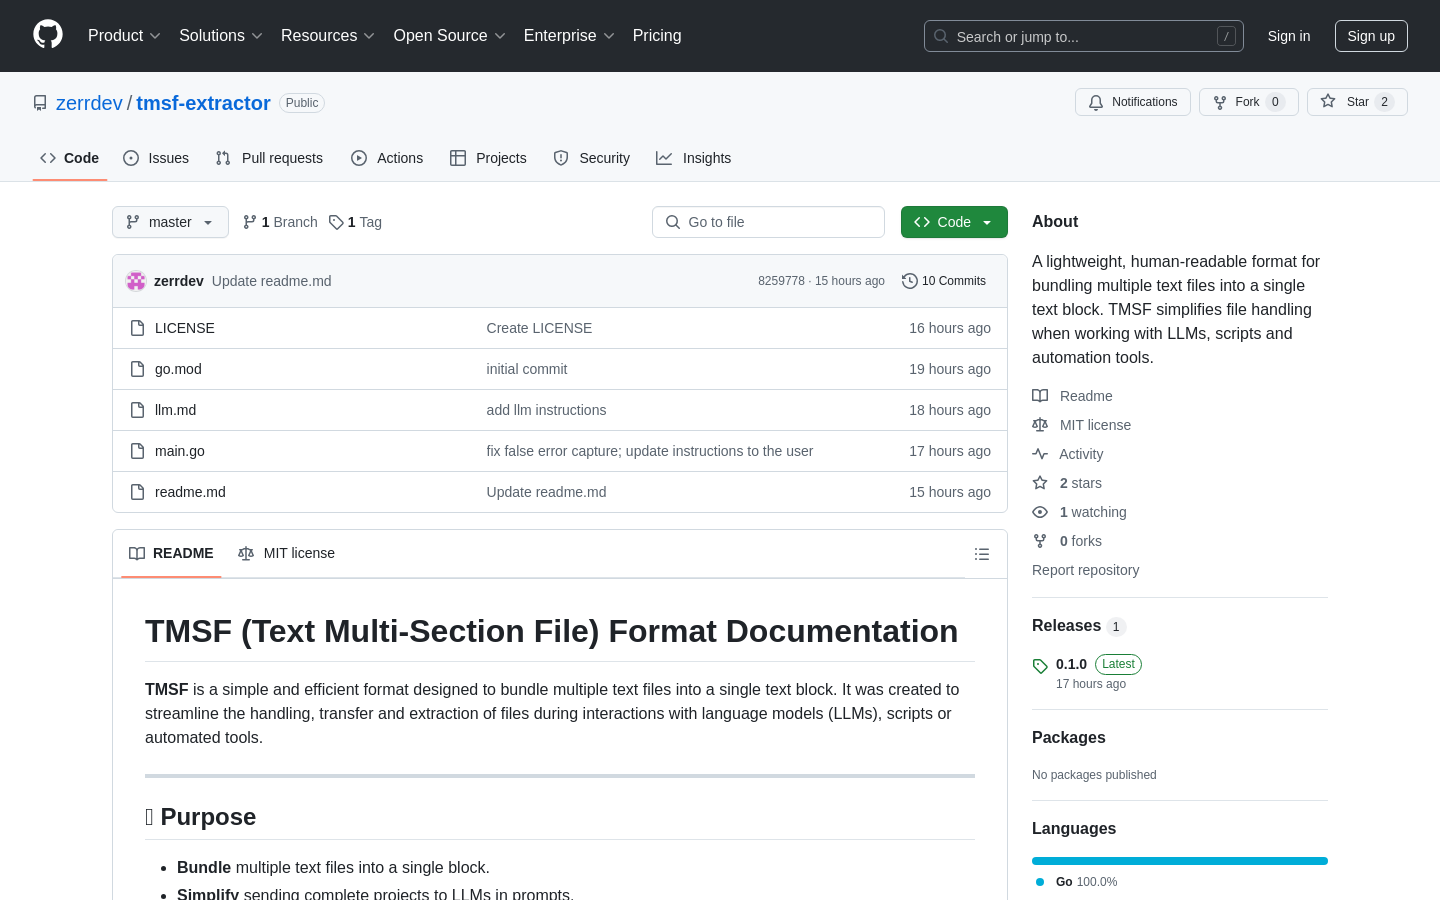Open release 0.1.0
The width and height of the screenshot is (1440, 900).
pyautogui.click(x=1071, y=664)
